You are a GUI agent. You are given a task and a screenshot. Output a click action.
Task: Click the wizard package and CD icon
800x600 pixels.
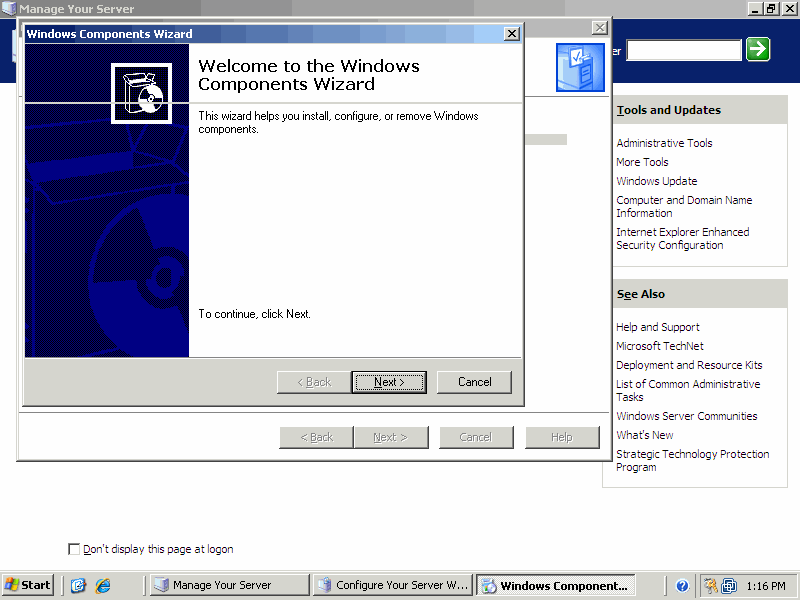point(141,93)
